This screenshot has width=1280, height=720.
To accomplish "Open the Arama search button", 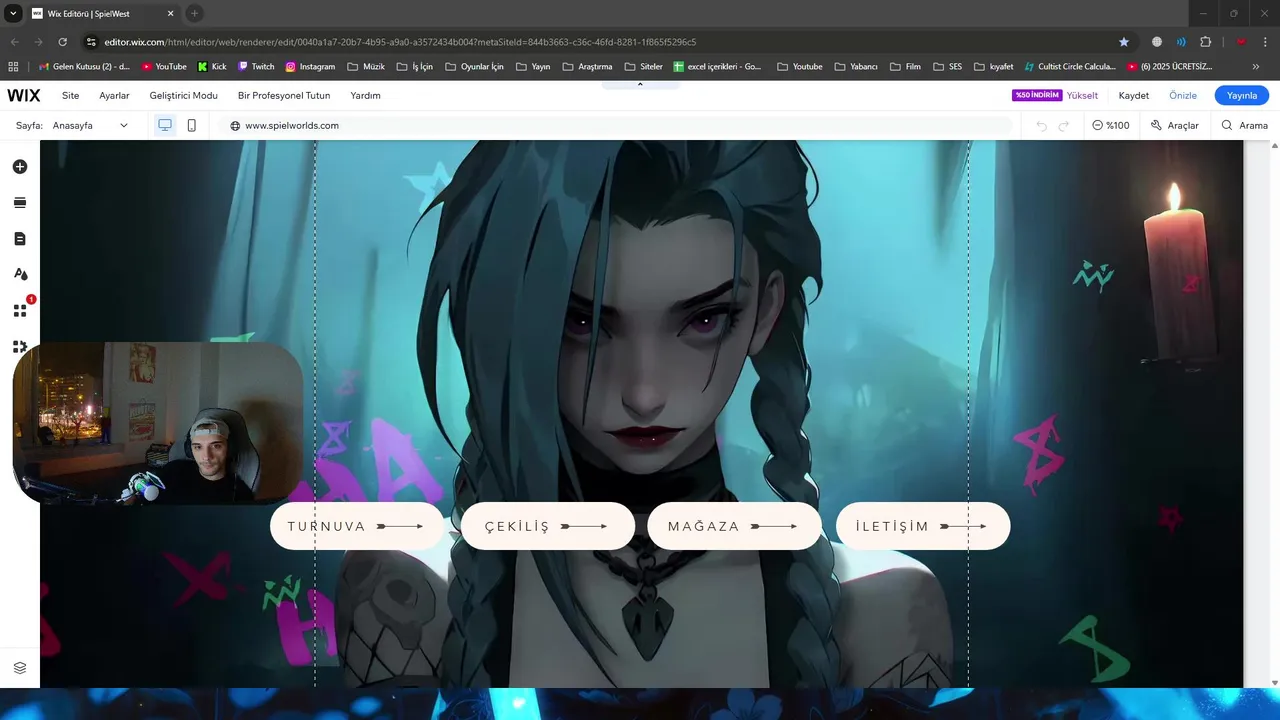I will 1245,126.
